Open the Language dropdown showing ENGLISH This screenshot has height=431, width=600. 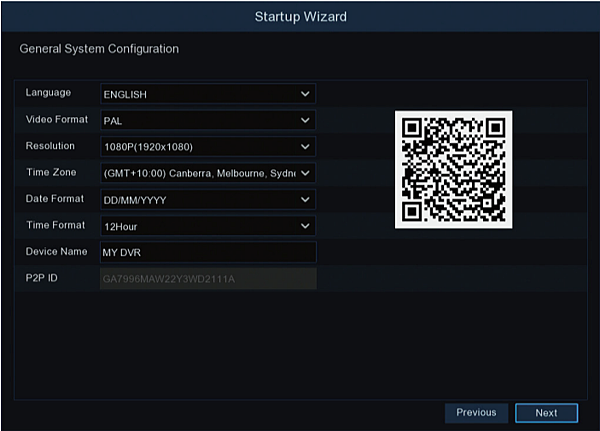[x=208, y=94]
